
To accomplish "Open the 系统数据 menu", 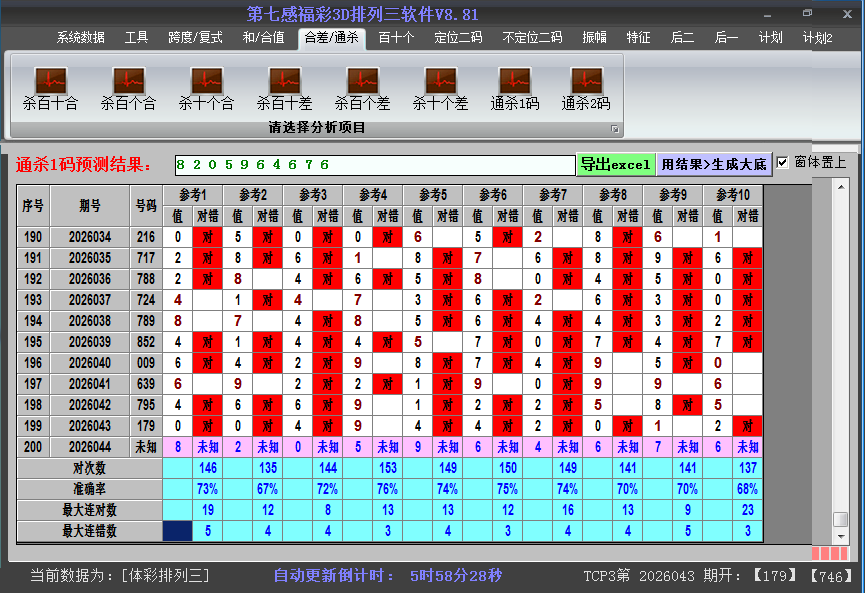I will pos(80,38).
